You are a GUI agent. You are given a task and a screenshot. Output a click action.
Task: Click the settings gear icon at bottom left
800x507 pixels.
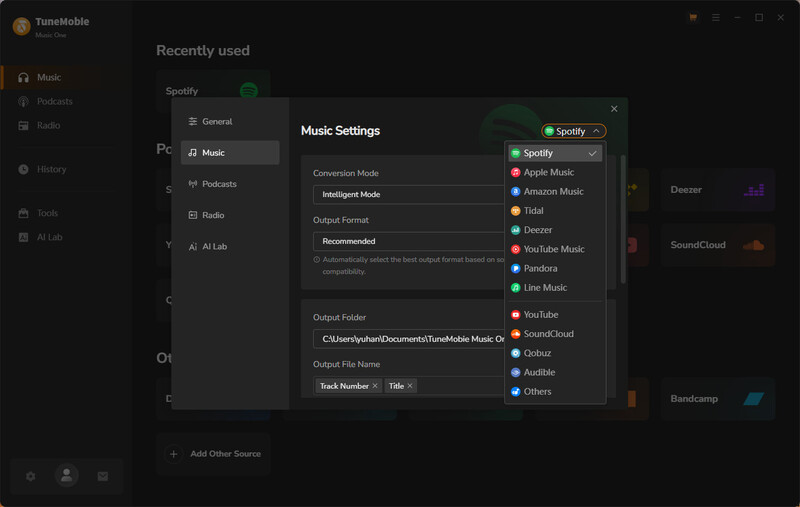[30, 477]
